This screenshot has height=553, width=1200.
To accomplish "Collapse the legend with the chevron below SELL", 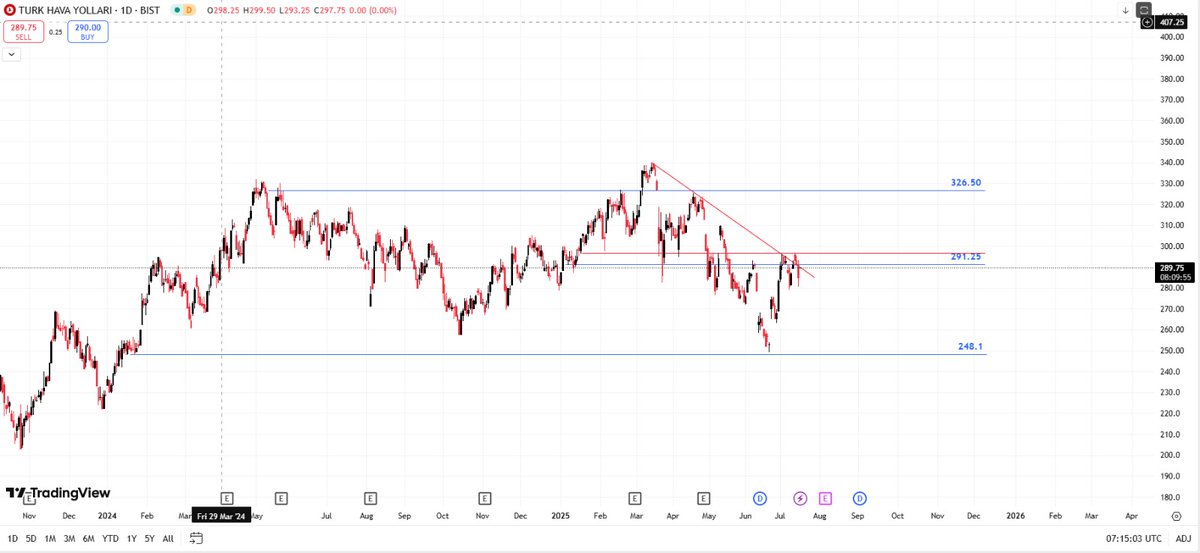I will [x=12, y=55].
